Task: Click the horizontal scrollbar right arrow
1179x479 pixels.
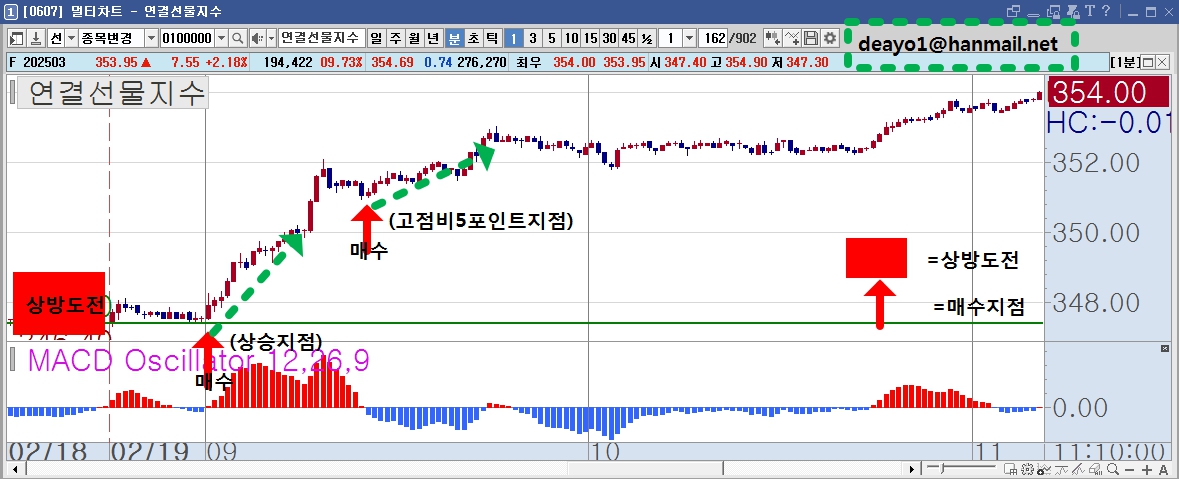Action: tap(911, 469)
